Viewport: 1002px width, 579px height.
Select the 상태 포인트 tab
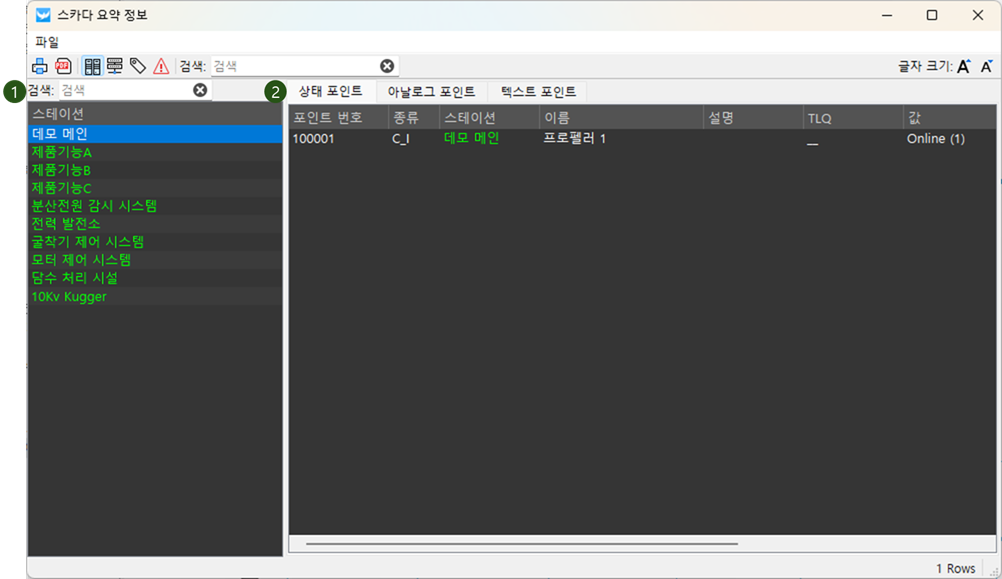click(x=330, y=92)
